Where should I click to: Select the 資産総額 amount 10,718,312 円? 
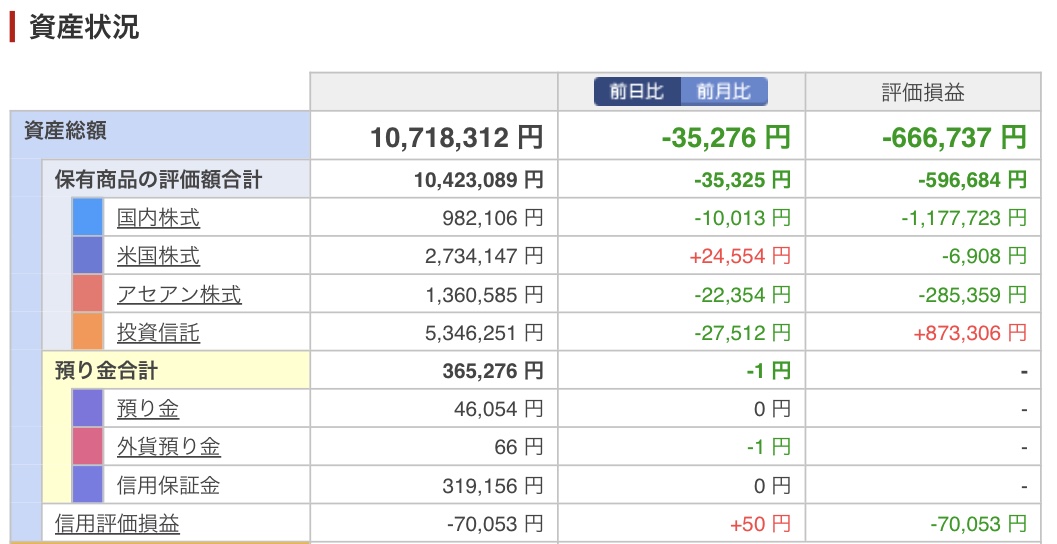456,138
